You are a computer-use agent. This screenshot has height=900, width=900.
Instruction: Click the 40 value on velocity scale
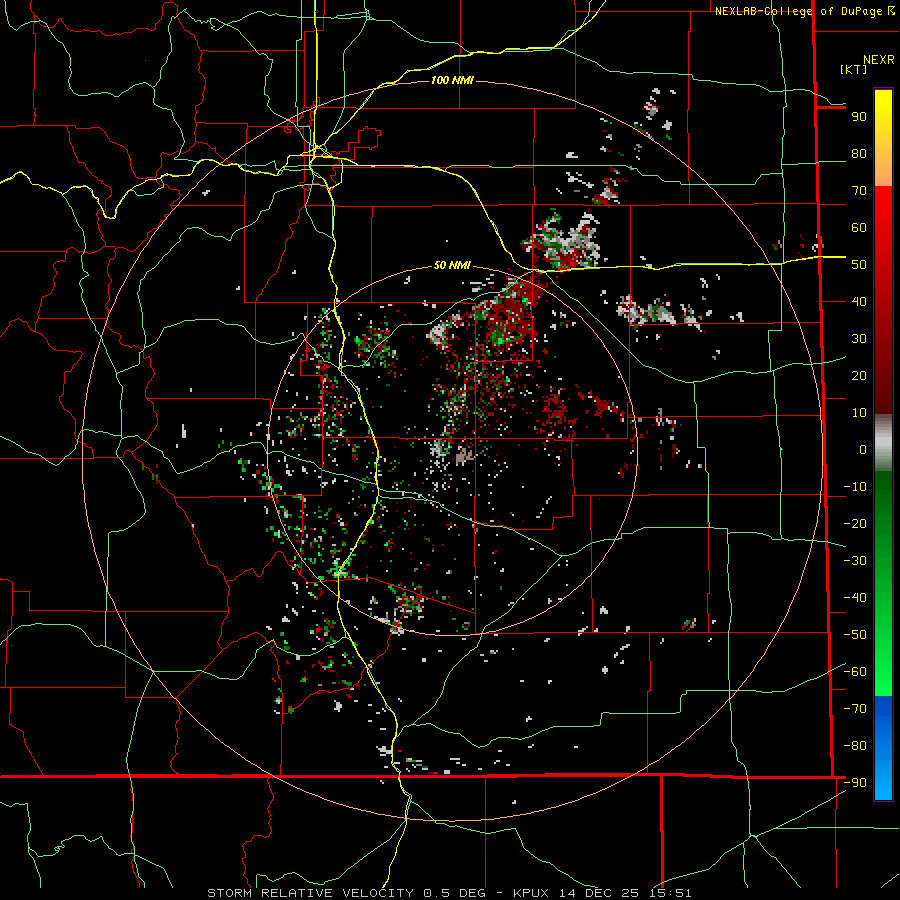(x=859, y=301)
